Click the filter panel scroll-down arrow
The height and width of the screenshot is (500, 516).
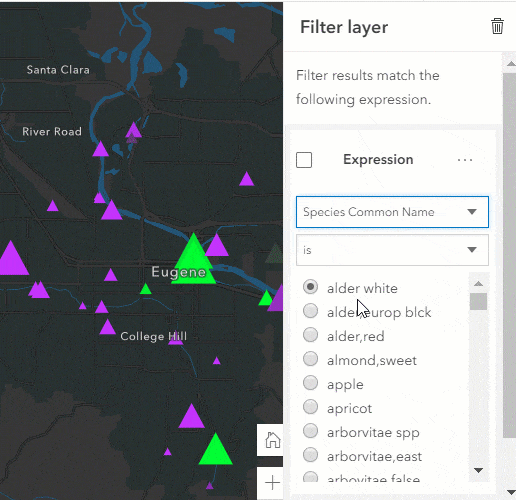511,492
